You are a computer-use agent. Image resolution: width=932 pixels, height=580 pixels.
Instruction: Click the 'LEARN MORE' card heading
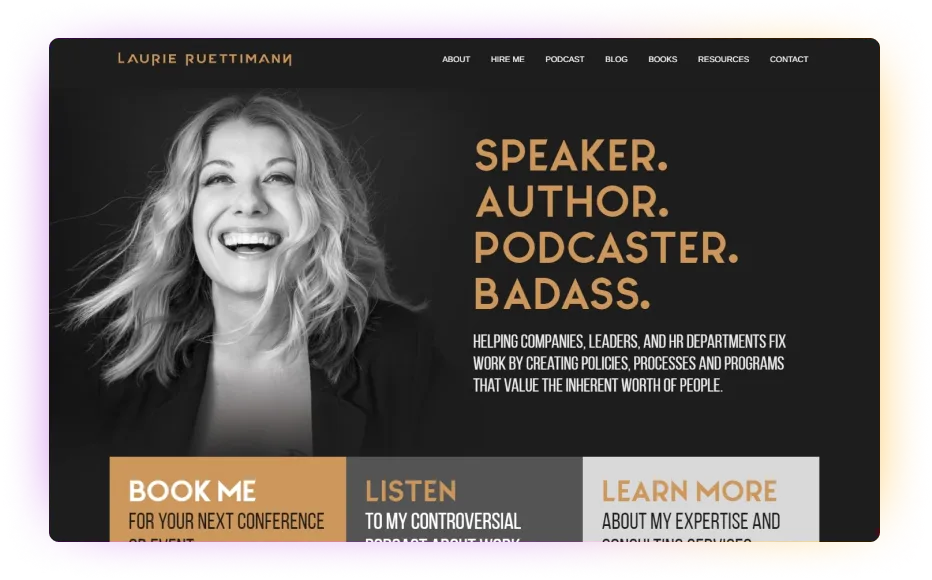[689, 491]
